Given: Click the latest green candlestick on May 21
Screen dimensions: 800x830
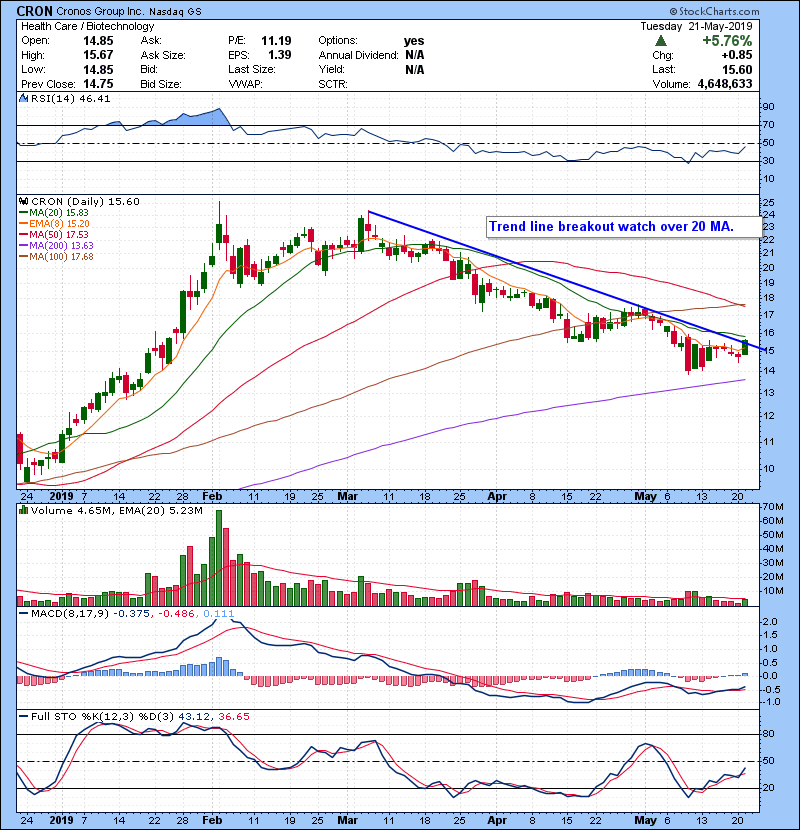Looking at the screenshot, I should coord(745,348).
